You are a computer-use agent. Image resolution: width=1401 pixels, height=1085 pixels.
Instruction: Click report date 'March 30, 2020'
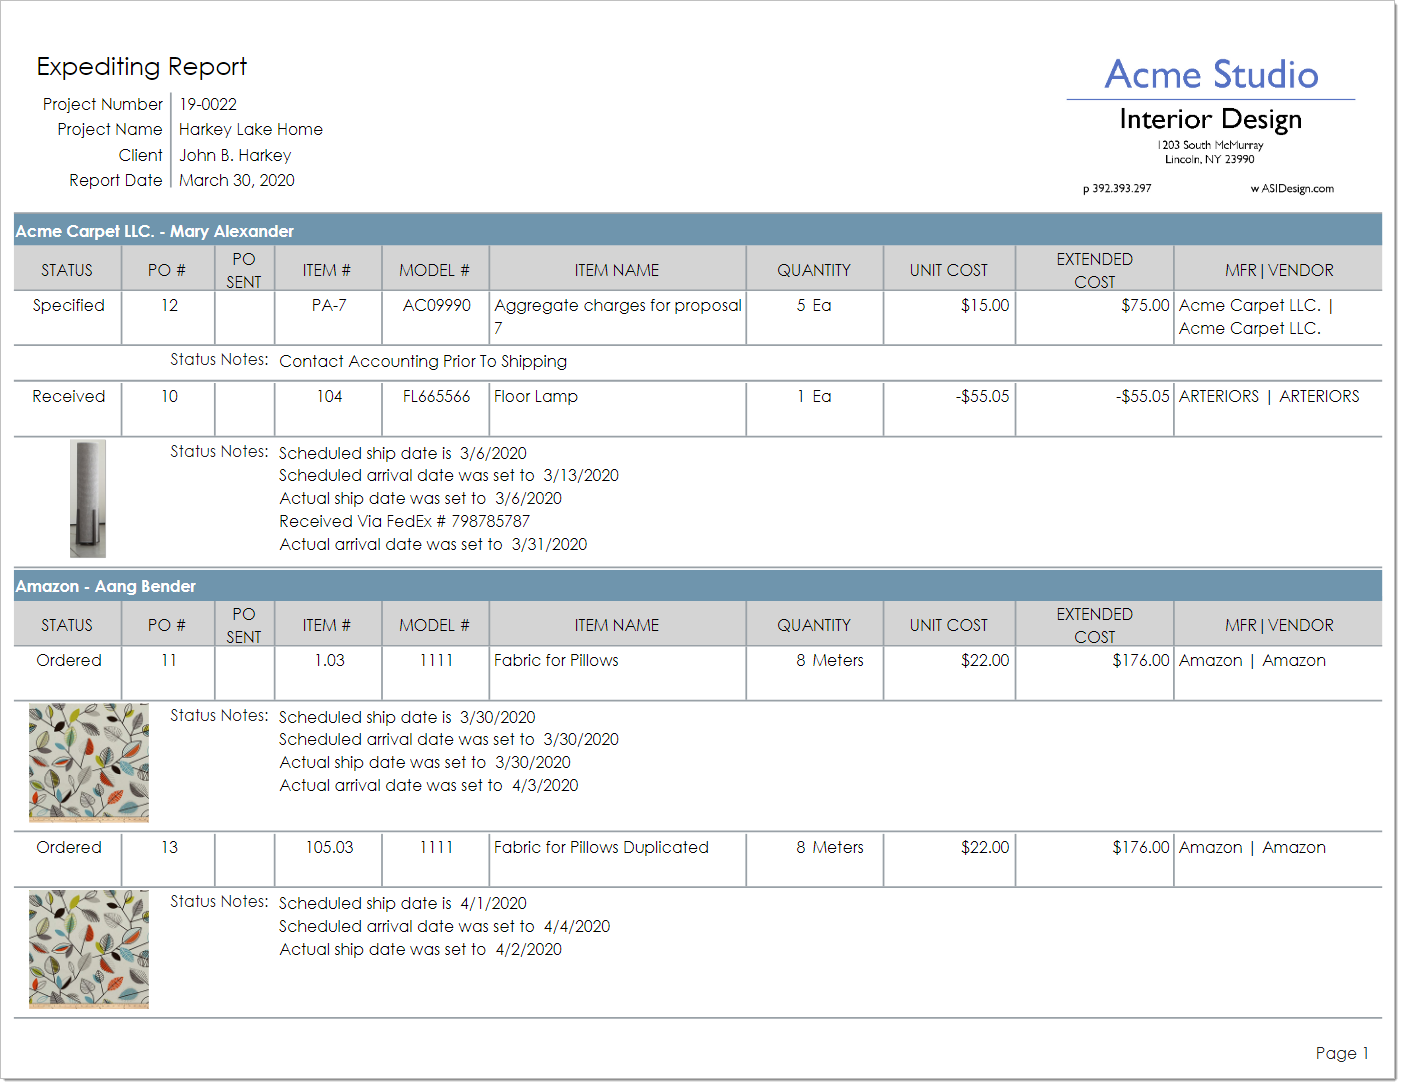[237, 181]
